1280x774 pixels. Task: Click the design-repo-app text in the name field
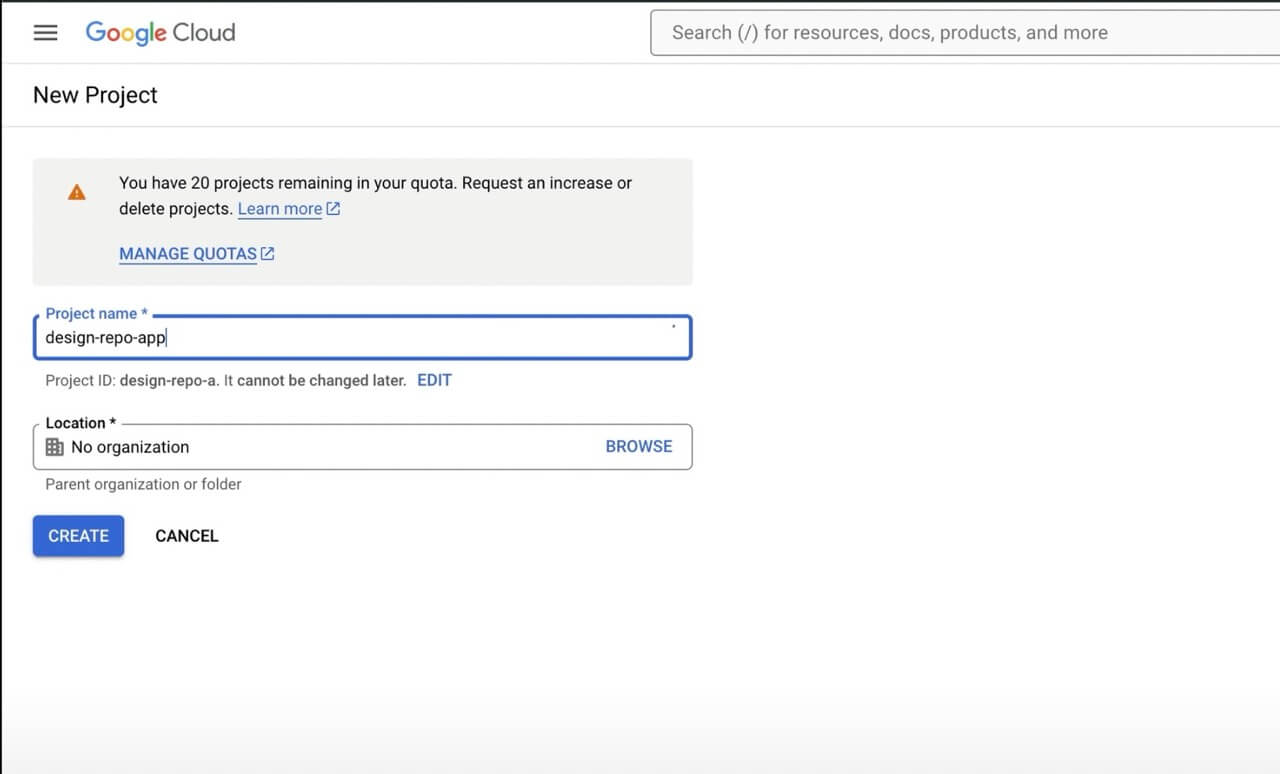point(105,337)
